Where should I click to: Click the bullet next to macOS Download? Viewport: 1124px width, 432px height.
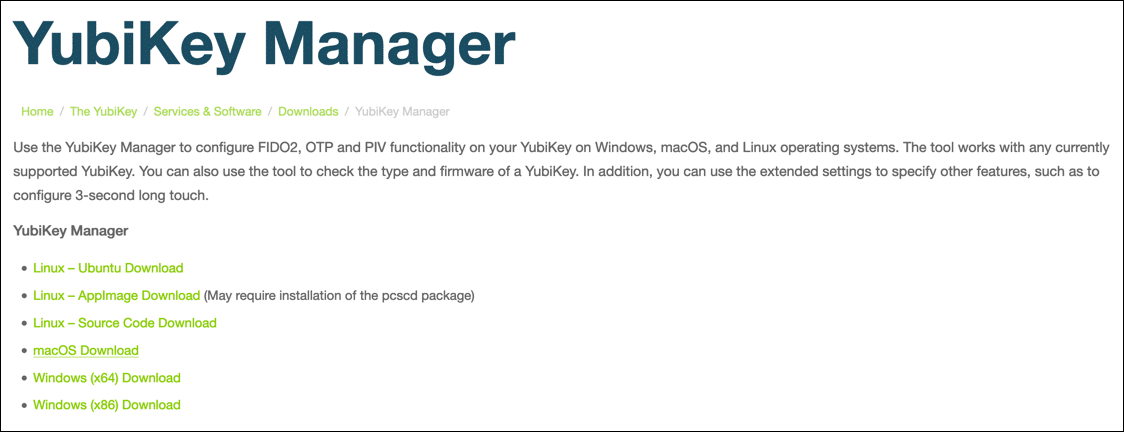coord(24,352)
